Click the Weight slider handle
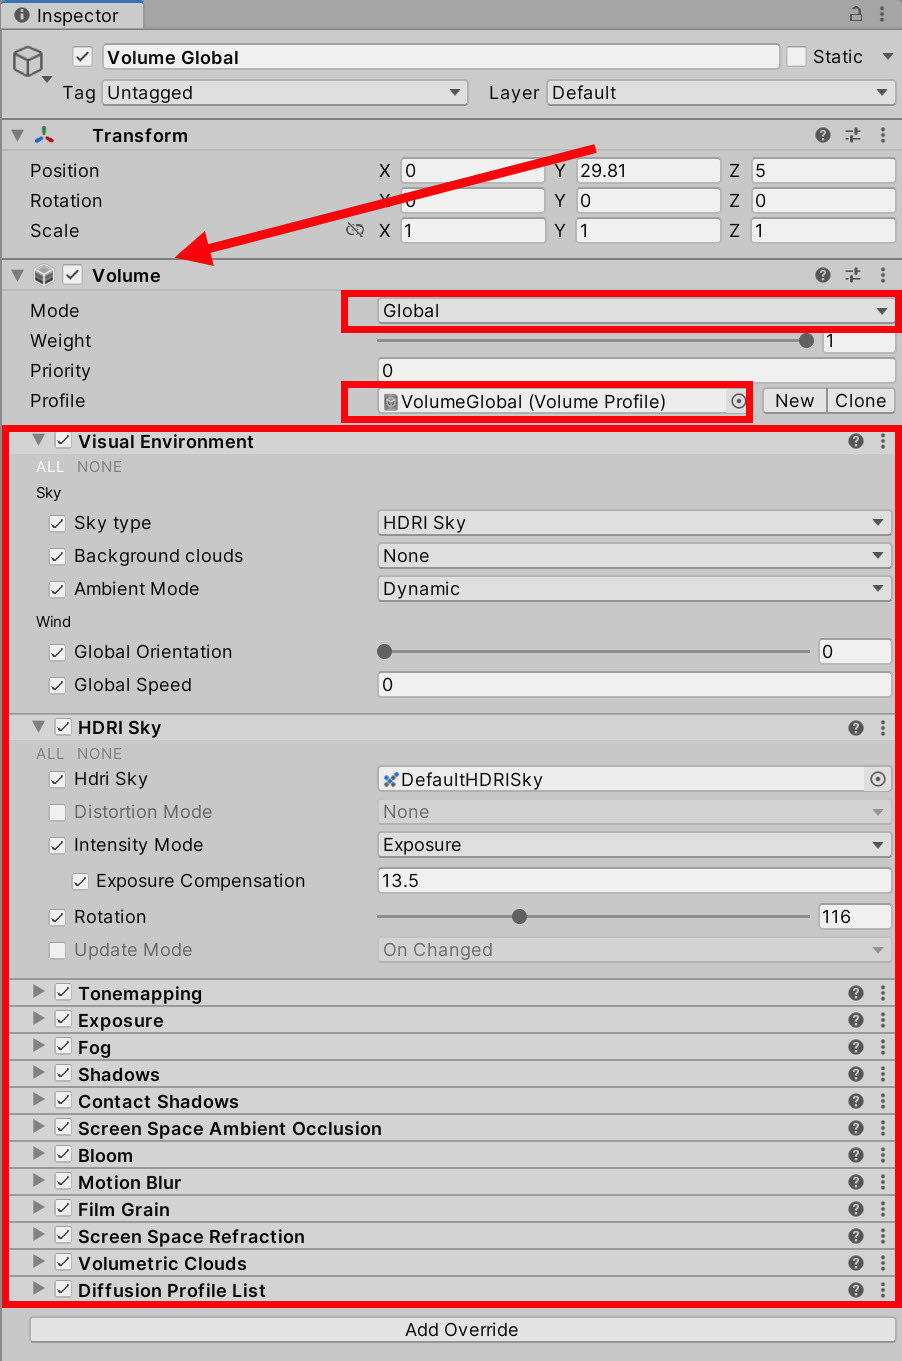The width and height of the screenshot is (902, 1361). [807, 341]
